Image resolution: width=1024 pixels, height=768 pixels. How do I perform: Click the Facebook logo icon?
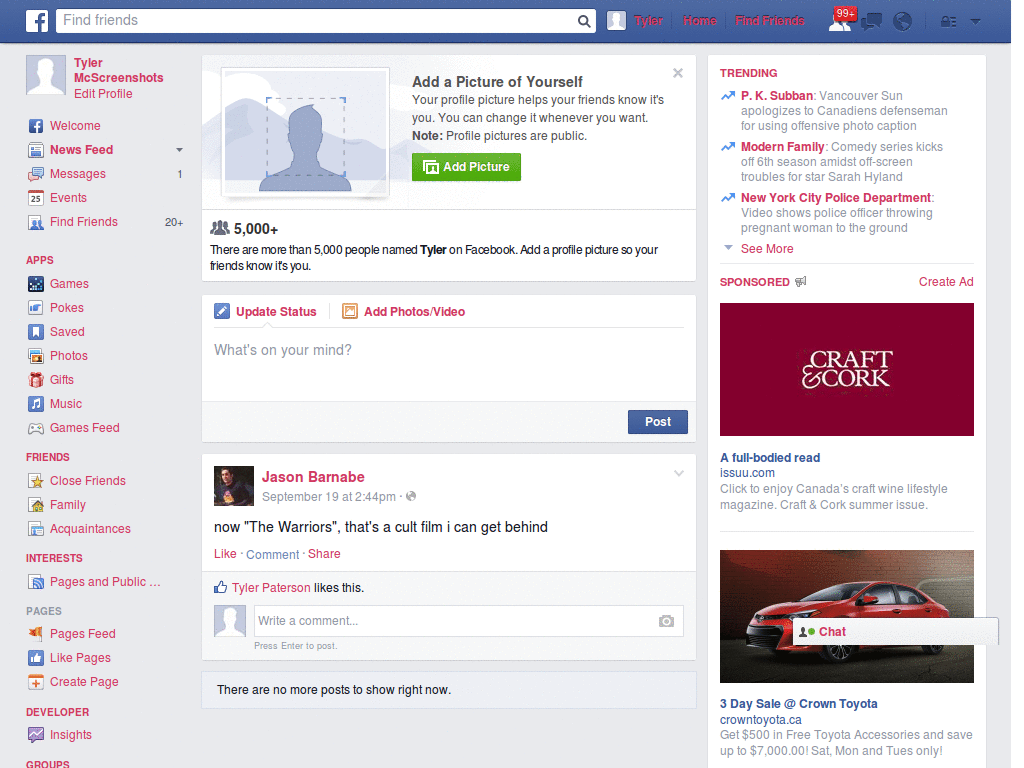coord(37,21)
